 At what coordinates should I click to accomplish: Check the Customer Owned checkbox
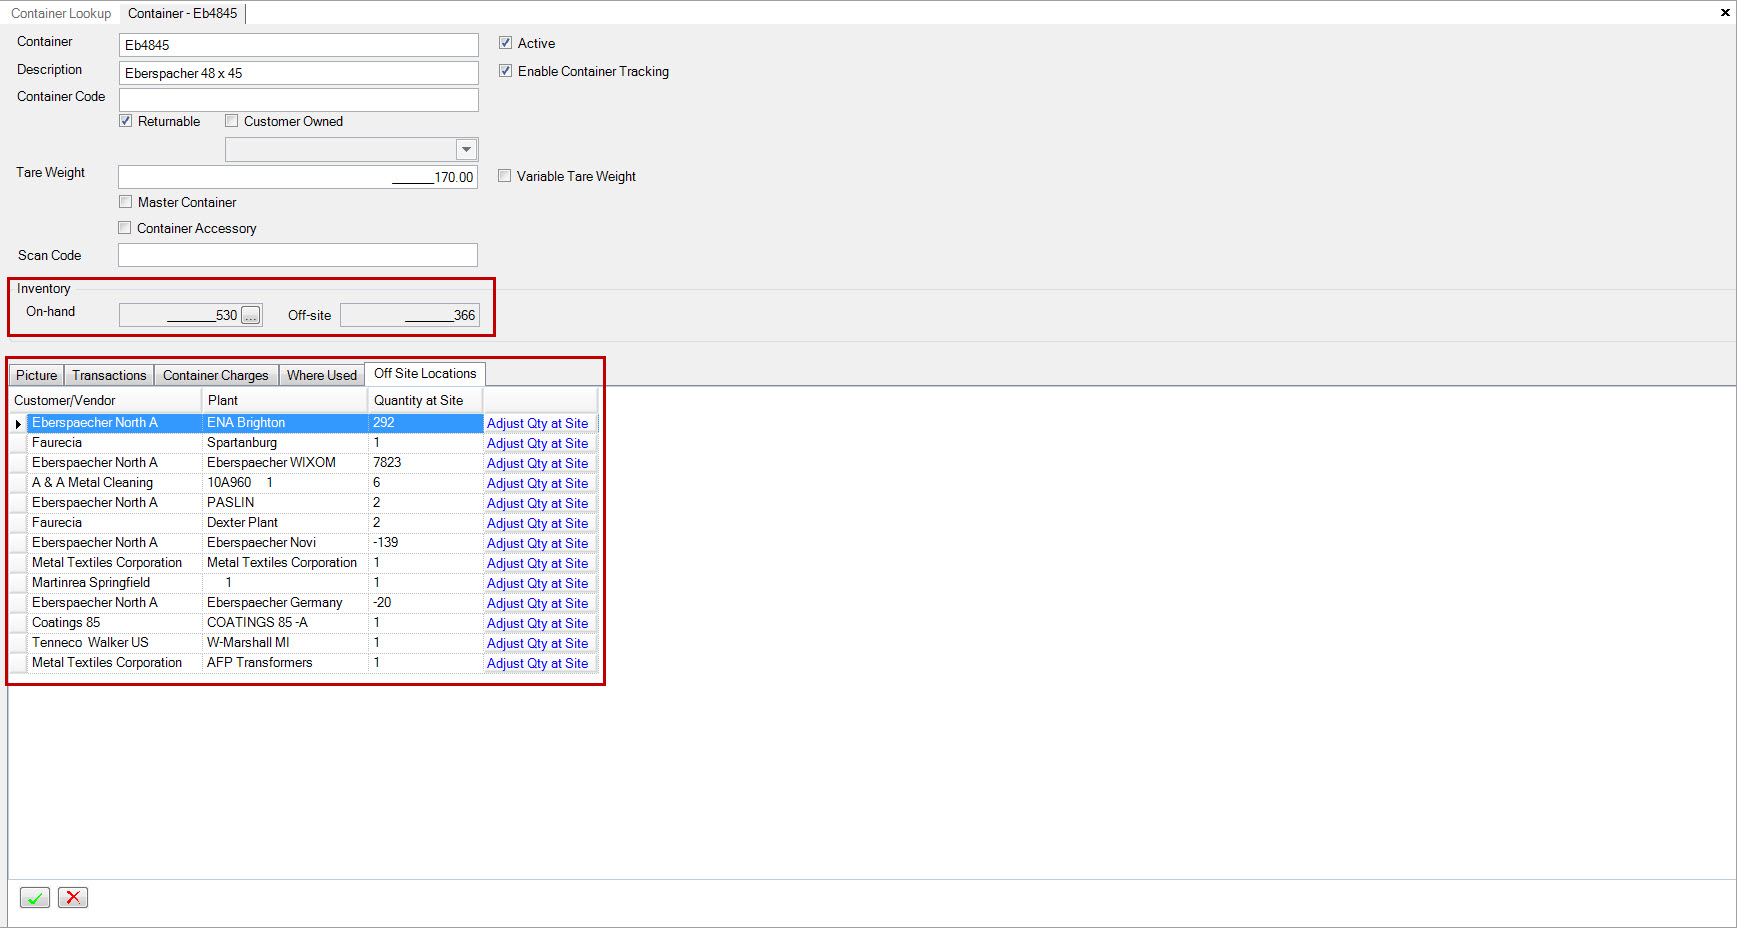pos(232,121)
